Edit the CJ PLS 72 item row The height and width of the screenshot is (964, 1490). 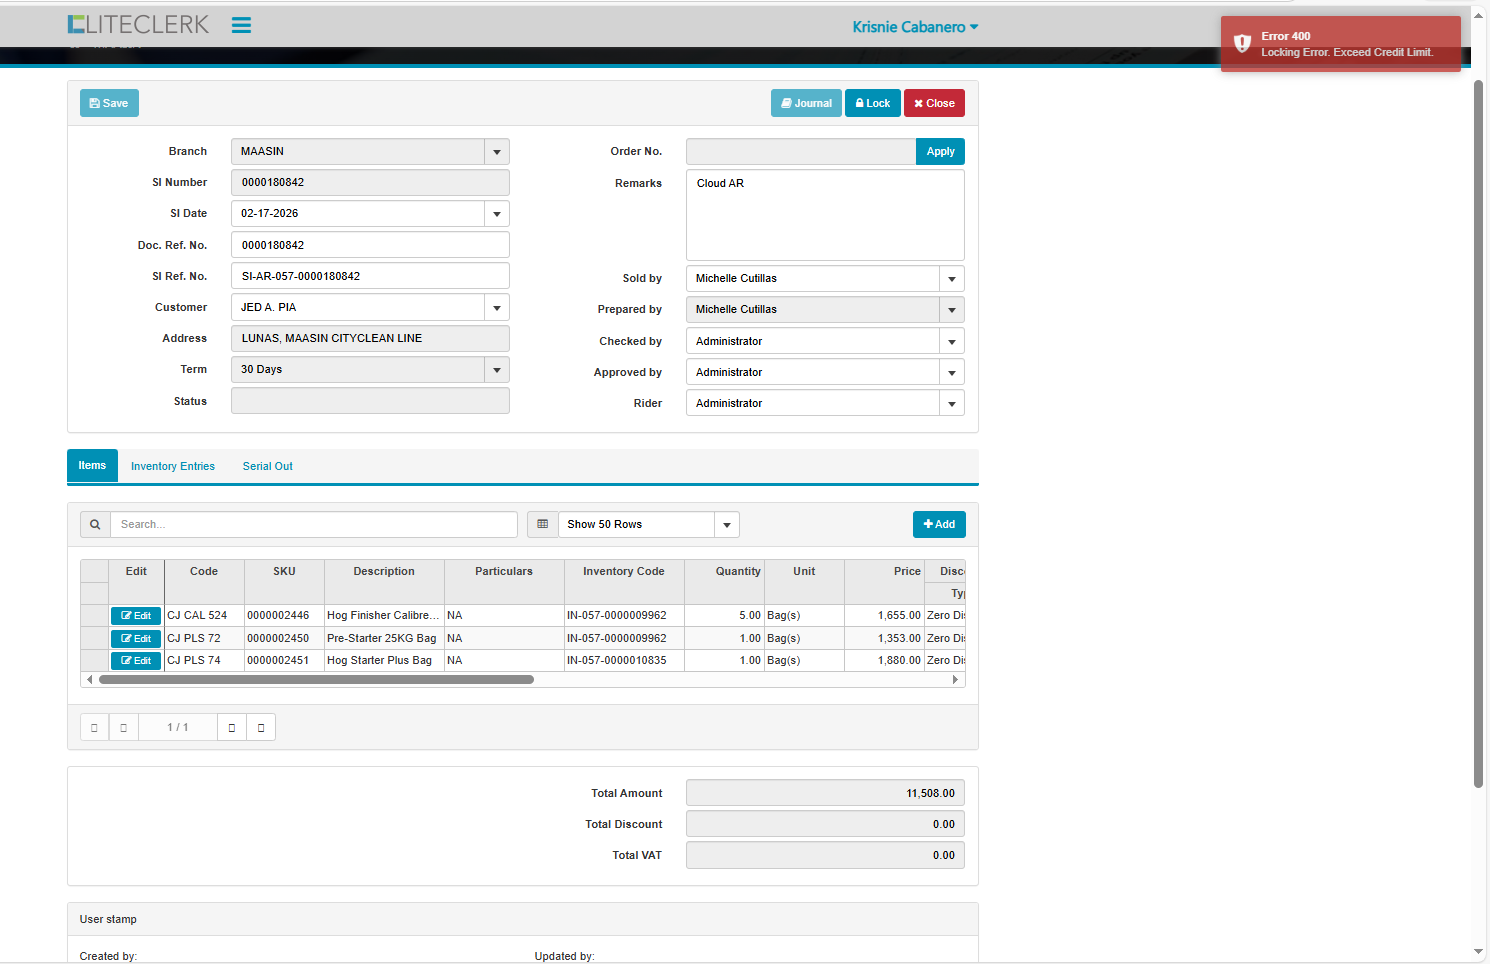pos(136,639)
